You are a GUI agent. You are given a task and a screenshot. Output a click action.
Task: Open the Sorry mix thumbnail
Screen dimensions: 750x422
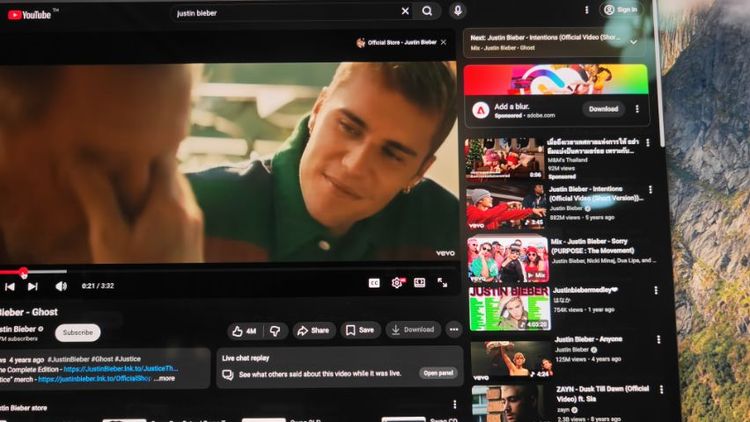[x=508, y=259]
